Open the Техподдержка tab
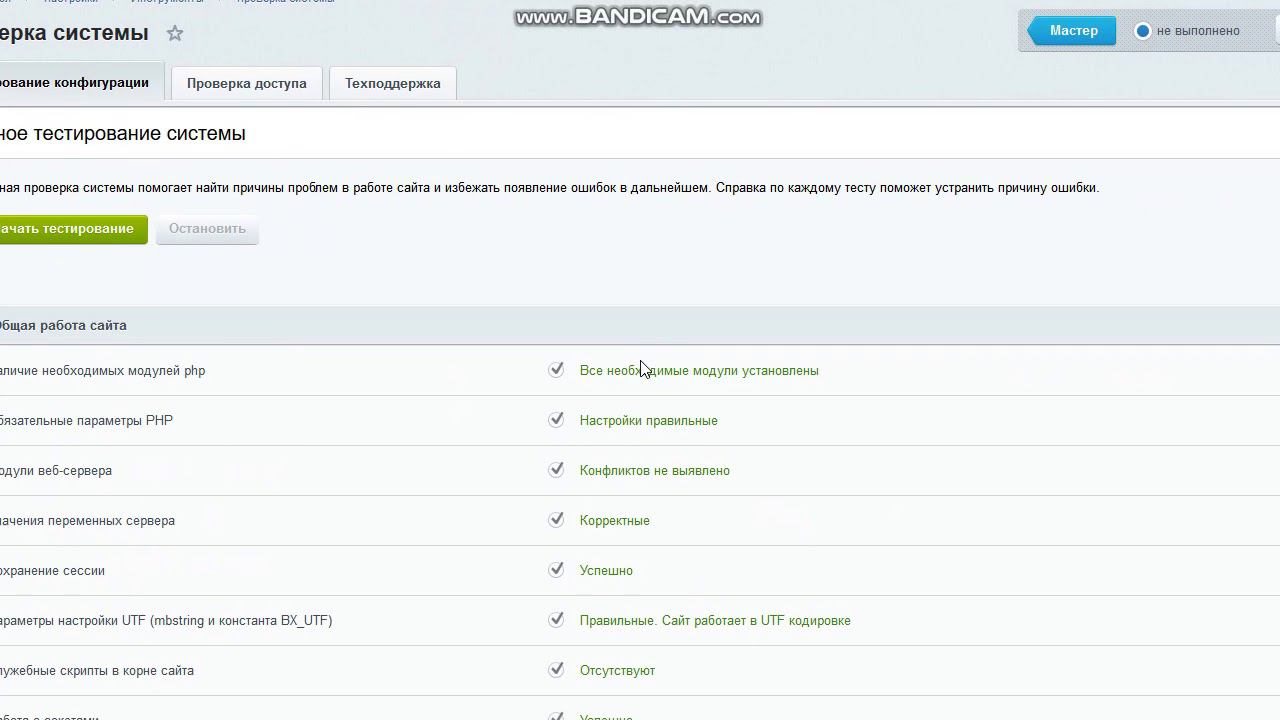1280x720 pixels. tap(392, 83)
